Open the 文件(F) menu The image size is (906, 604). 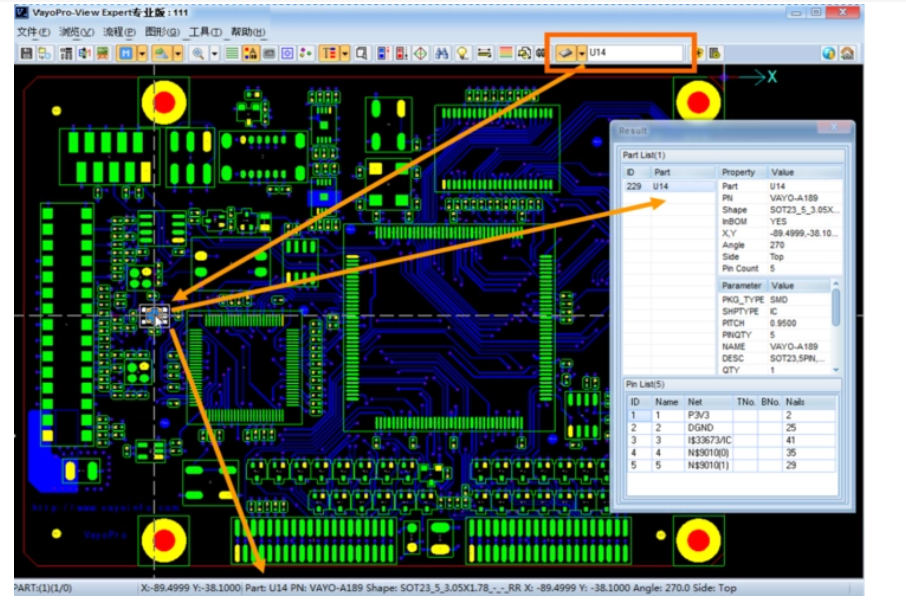[x=33, y=32]
